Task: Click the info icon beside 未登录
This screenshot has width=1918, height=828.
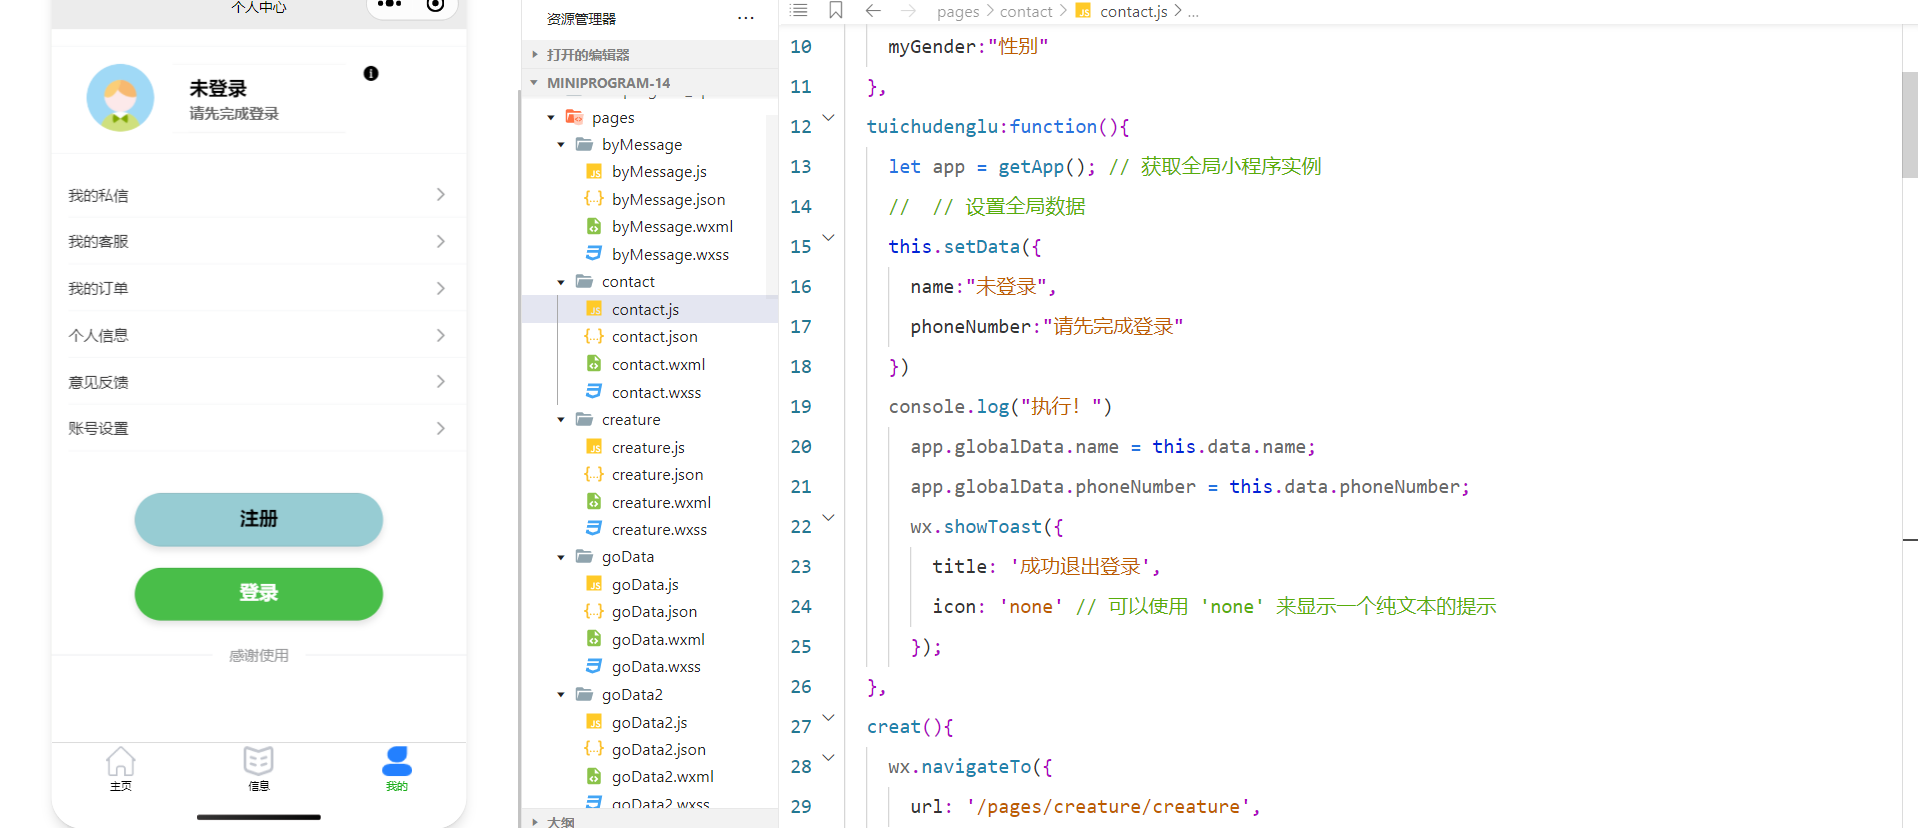Action: [x=371, y=73]
